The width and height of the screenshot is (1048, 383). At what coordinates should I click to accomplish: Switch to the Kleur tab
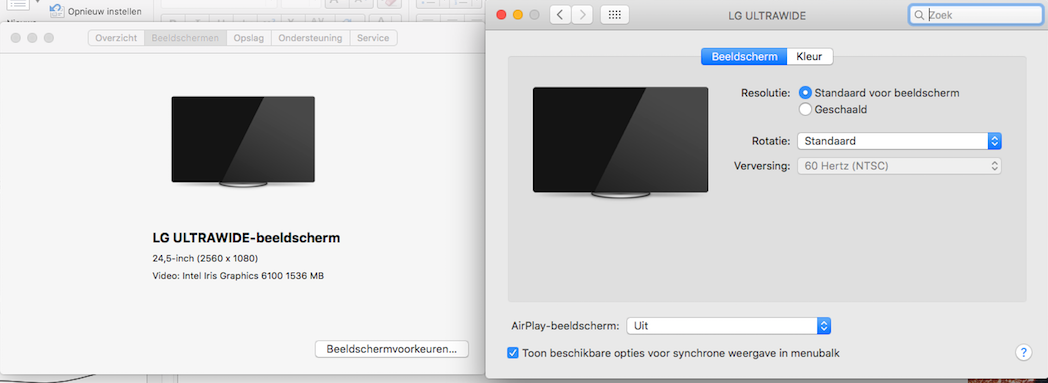click(x=809, y=57)
